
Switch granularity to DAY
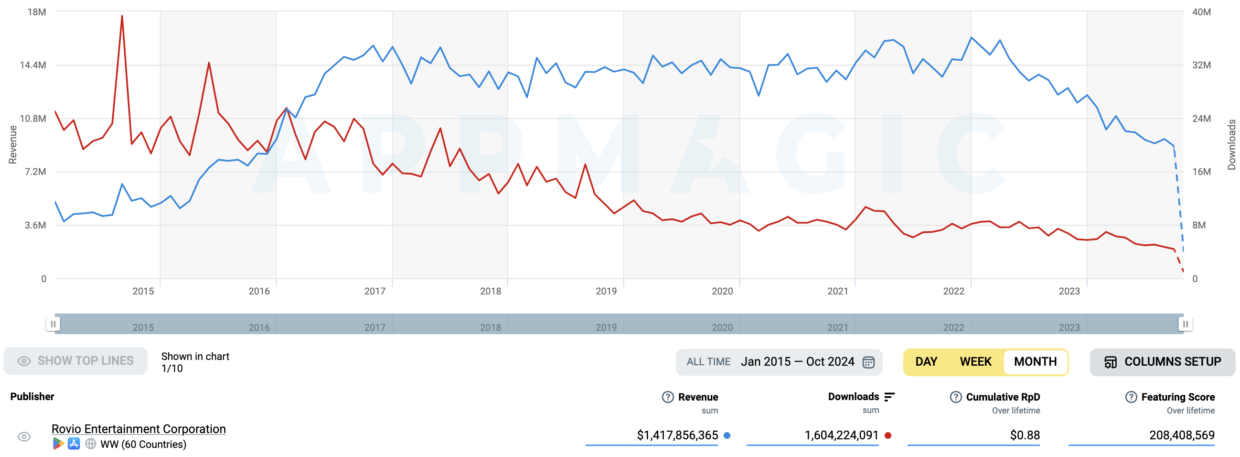pos(927,362)
